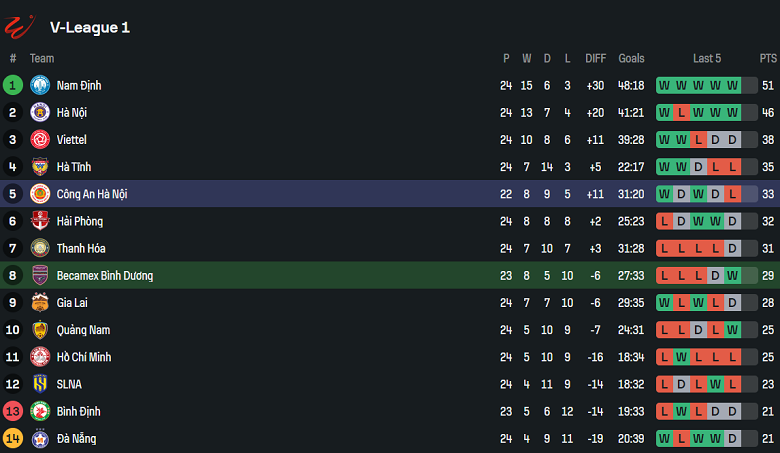The image size is (780, 453).
Task: Click Viettel team crest icon
Action: [x=40, y=140]
